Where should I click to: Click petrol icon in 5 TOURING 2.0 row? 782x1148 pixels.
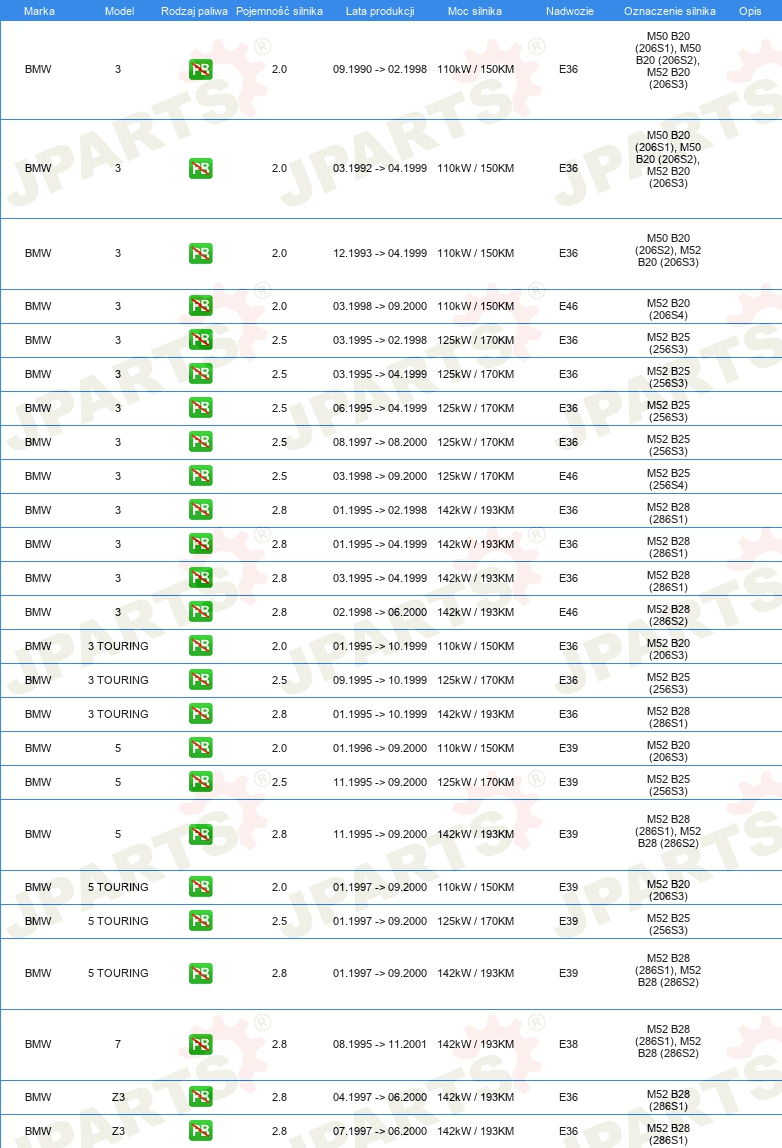tap(201, 887)
